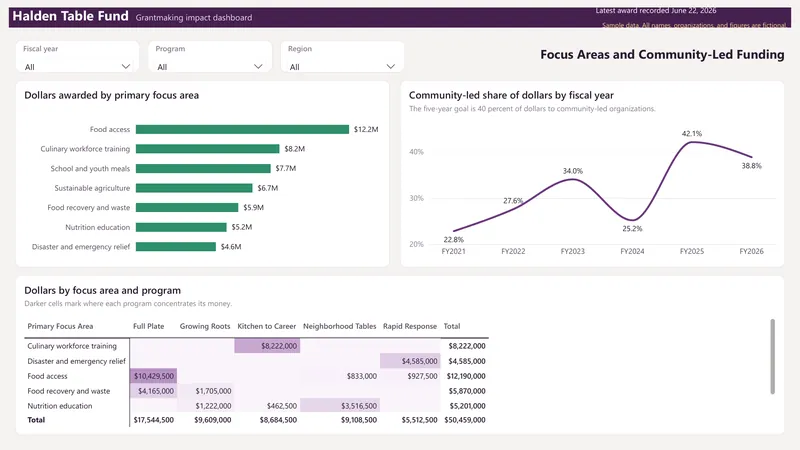
Task: Click the 27.6% data label
Action: (x=513, y=201)
